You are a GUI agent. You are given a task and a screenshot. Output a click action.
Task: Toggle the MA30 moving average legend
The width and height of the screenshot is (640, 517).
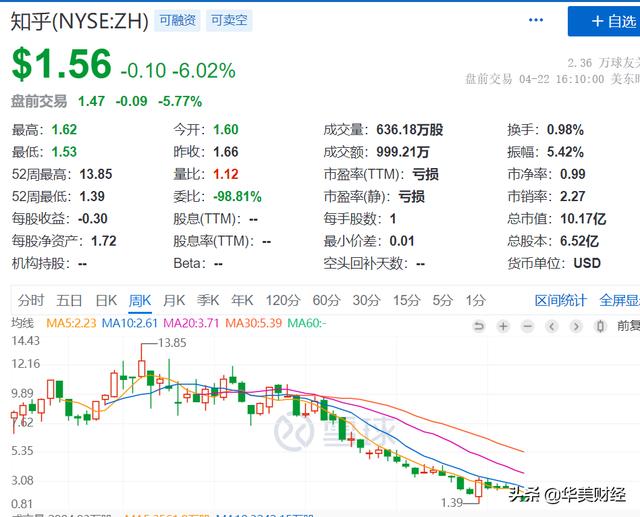[255, 323]
